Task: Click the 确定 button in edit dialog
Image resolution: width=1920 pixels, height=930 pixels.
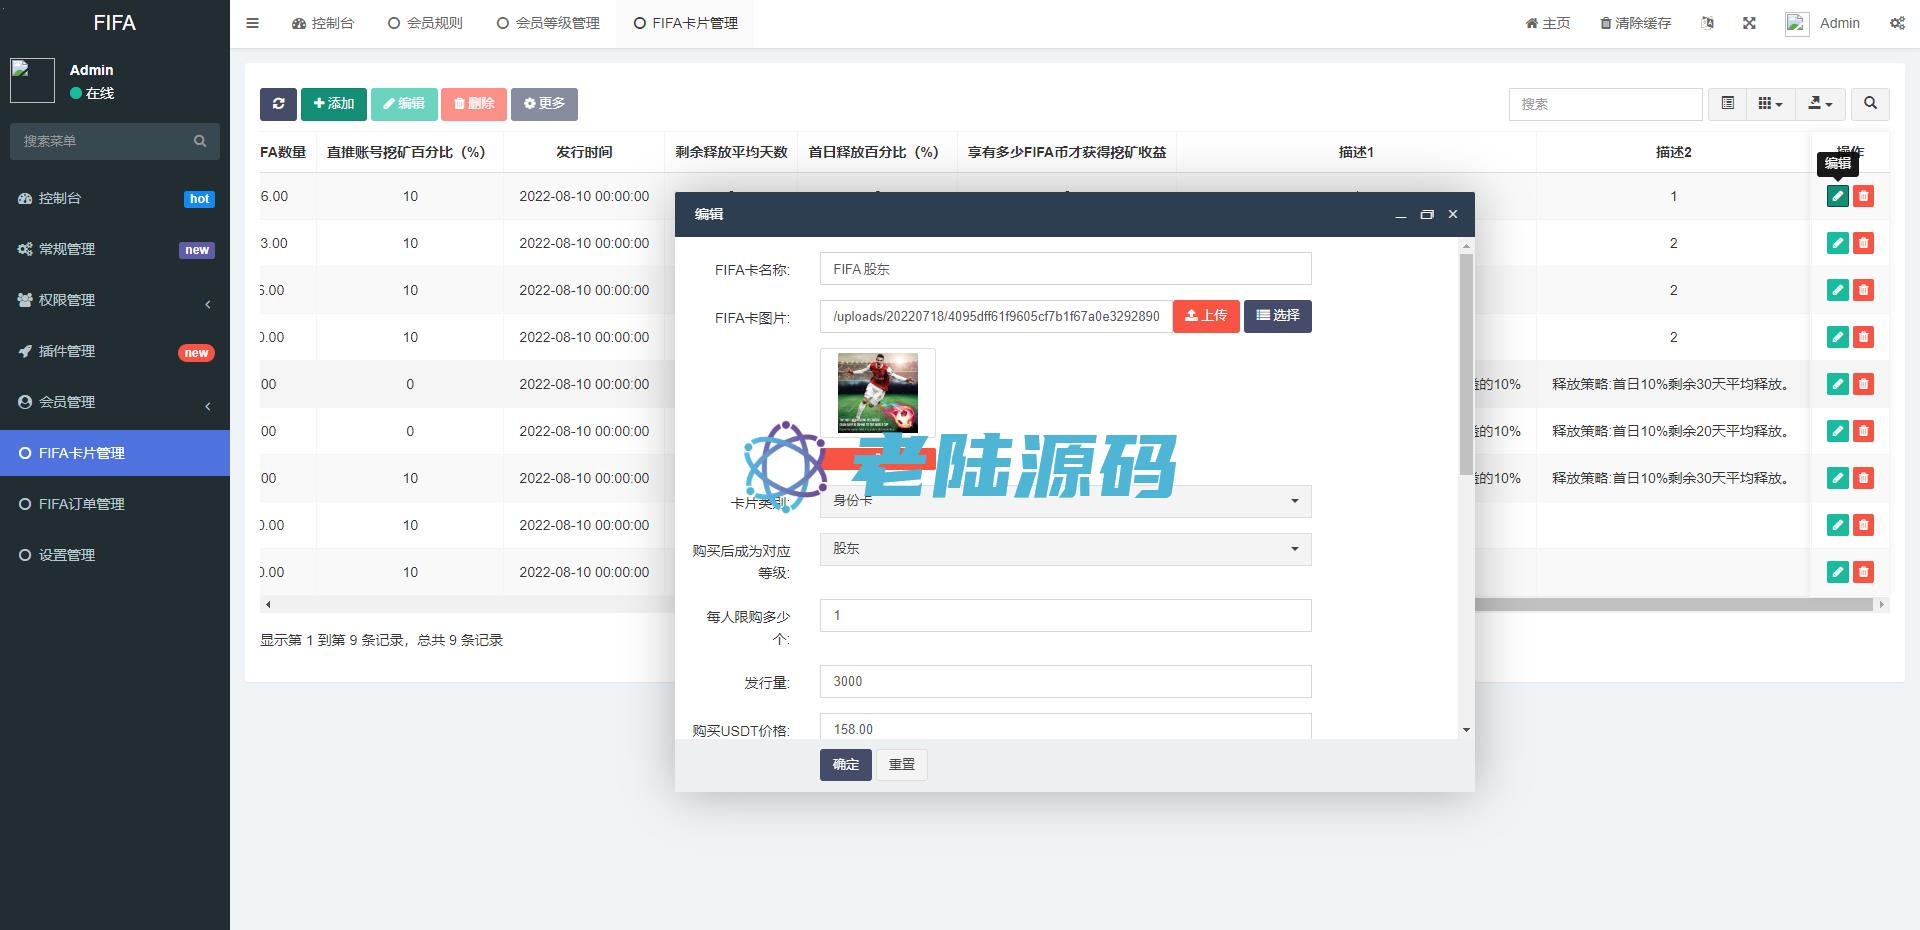Action: pos(845,765)
